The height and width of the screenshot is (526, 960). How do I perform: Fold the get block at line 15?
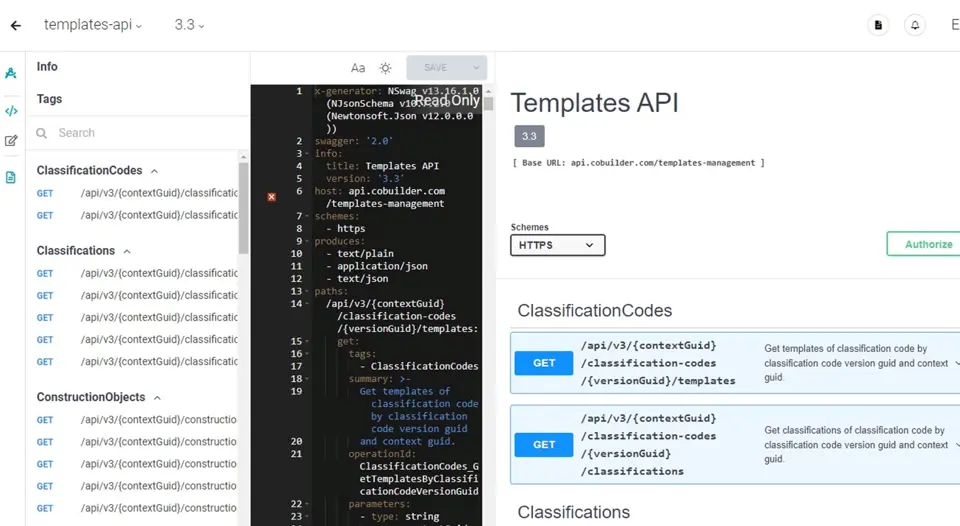click(307, 341)
